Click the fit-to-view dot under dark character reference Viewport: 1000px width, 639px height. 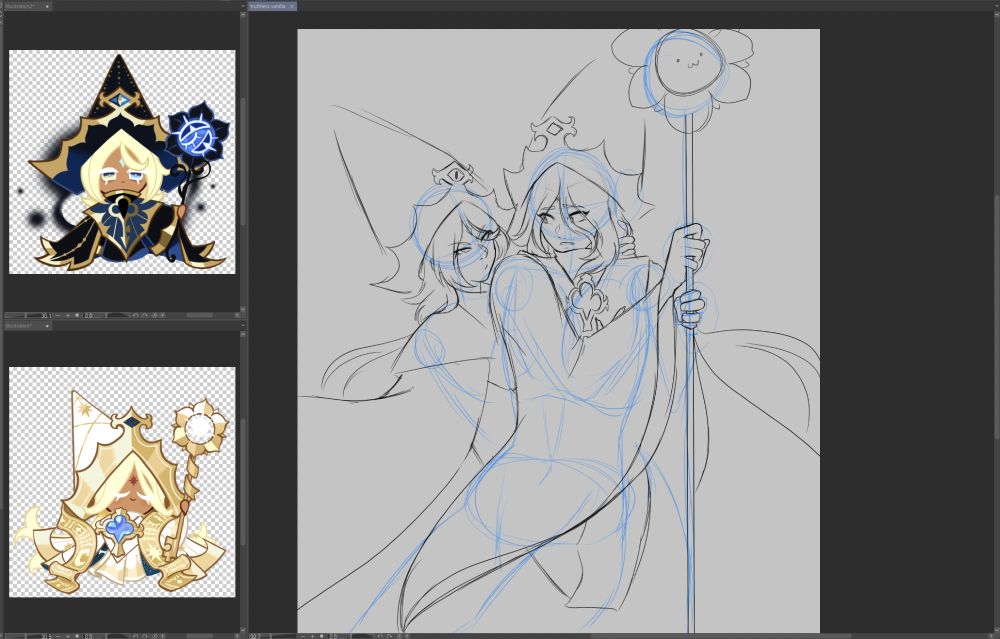(77, 316)
